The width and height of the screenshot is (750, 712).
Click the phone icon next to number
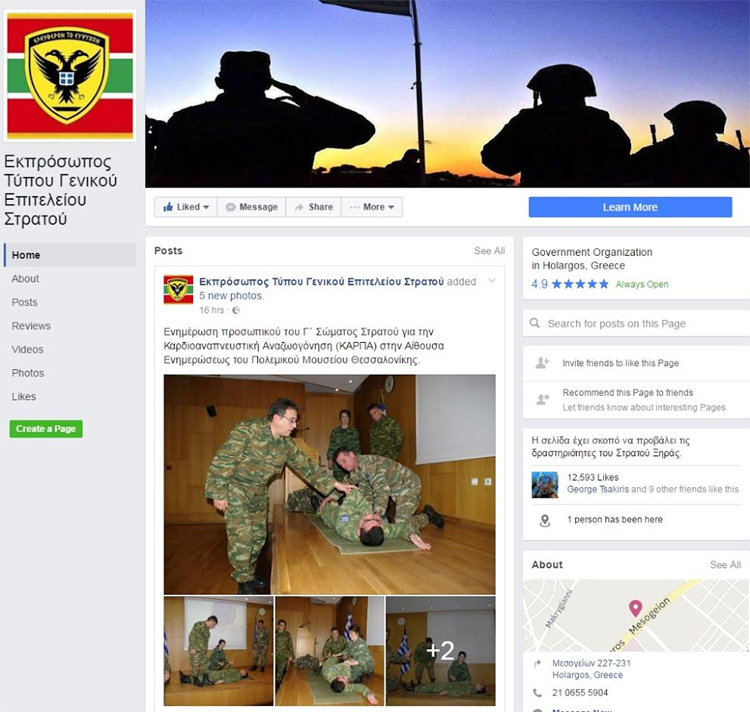[x=538, y=692]
